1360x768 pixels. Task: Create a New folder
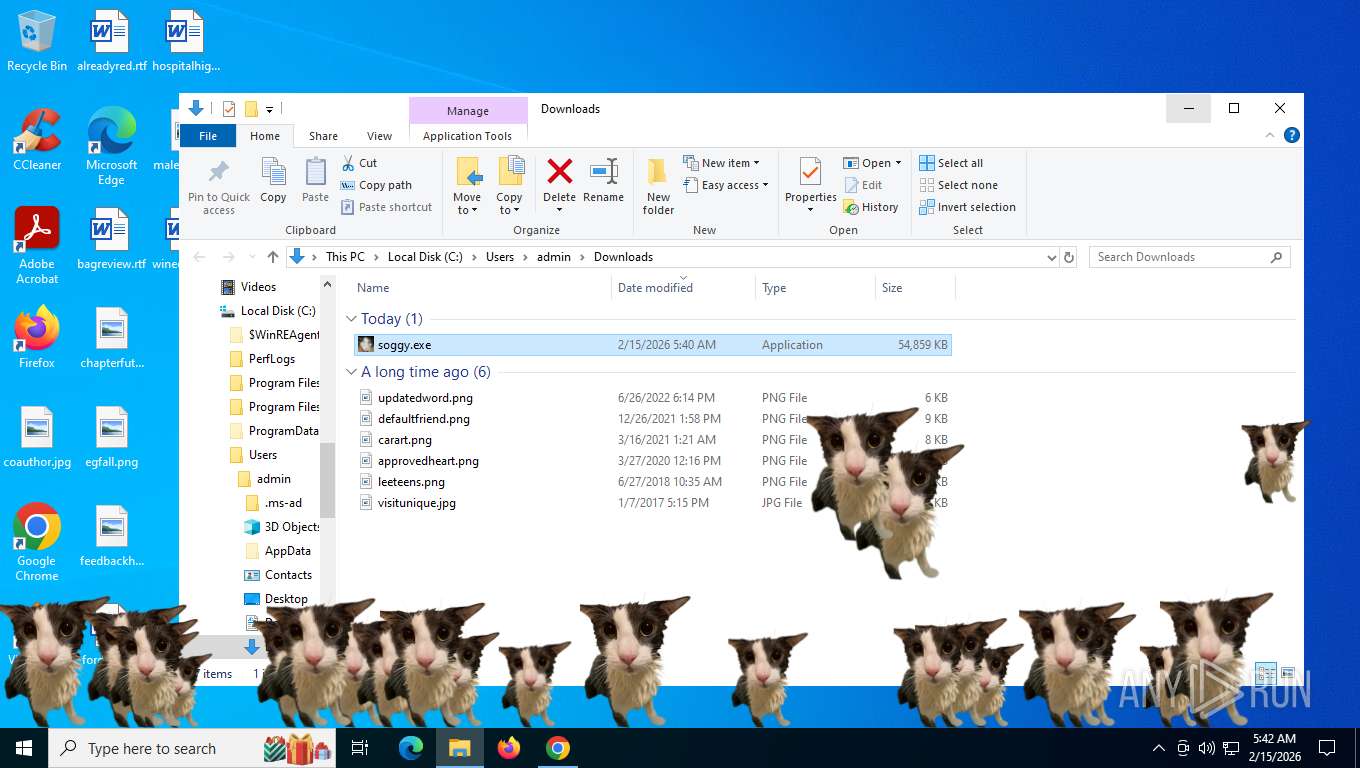(x=658, y=186)
